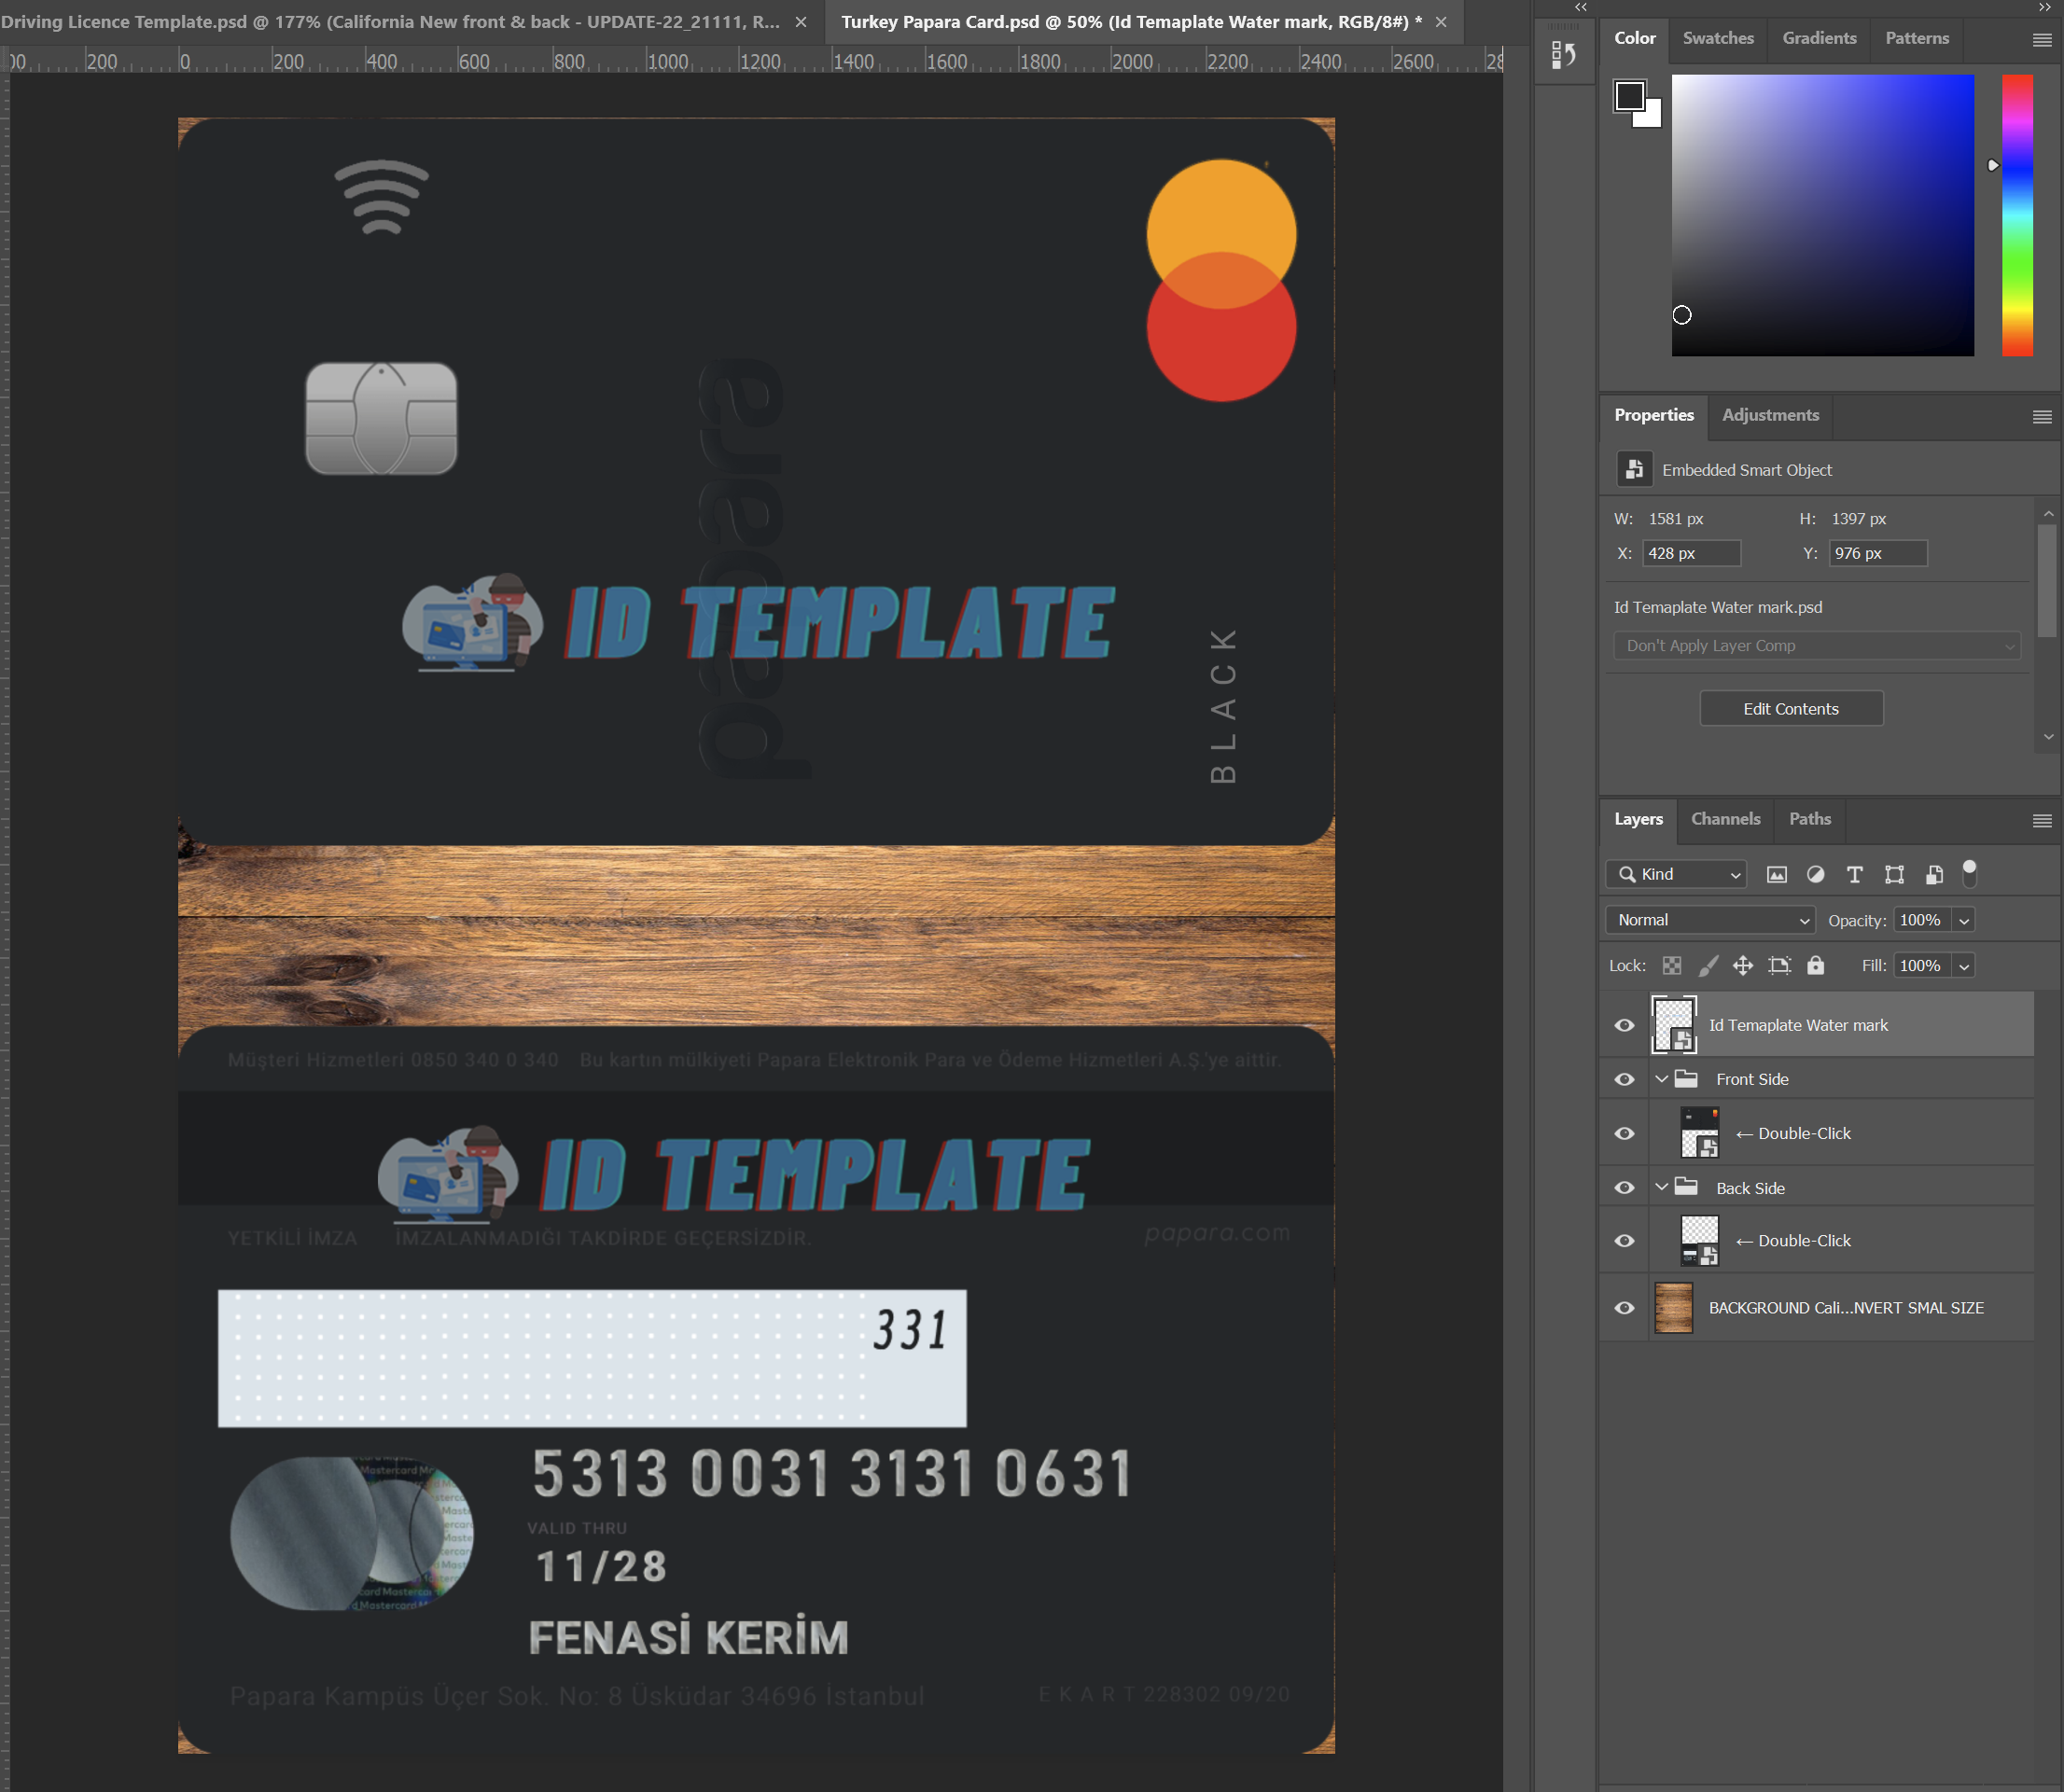The image size is (2064, 1792).
Task: Click the vertical hue slider bar
Action: click(2016, 215)
